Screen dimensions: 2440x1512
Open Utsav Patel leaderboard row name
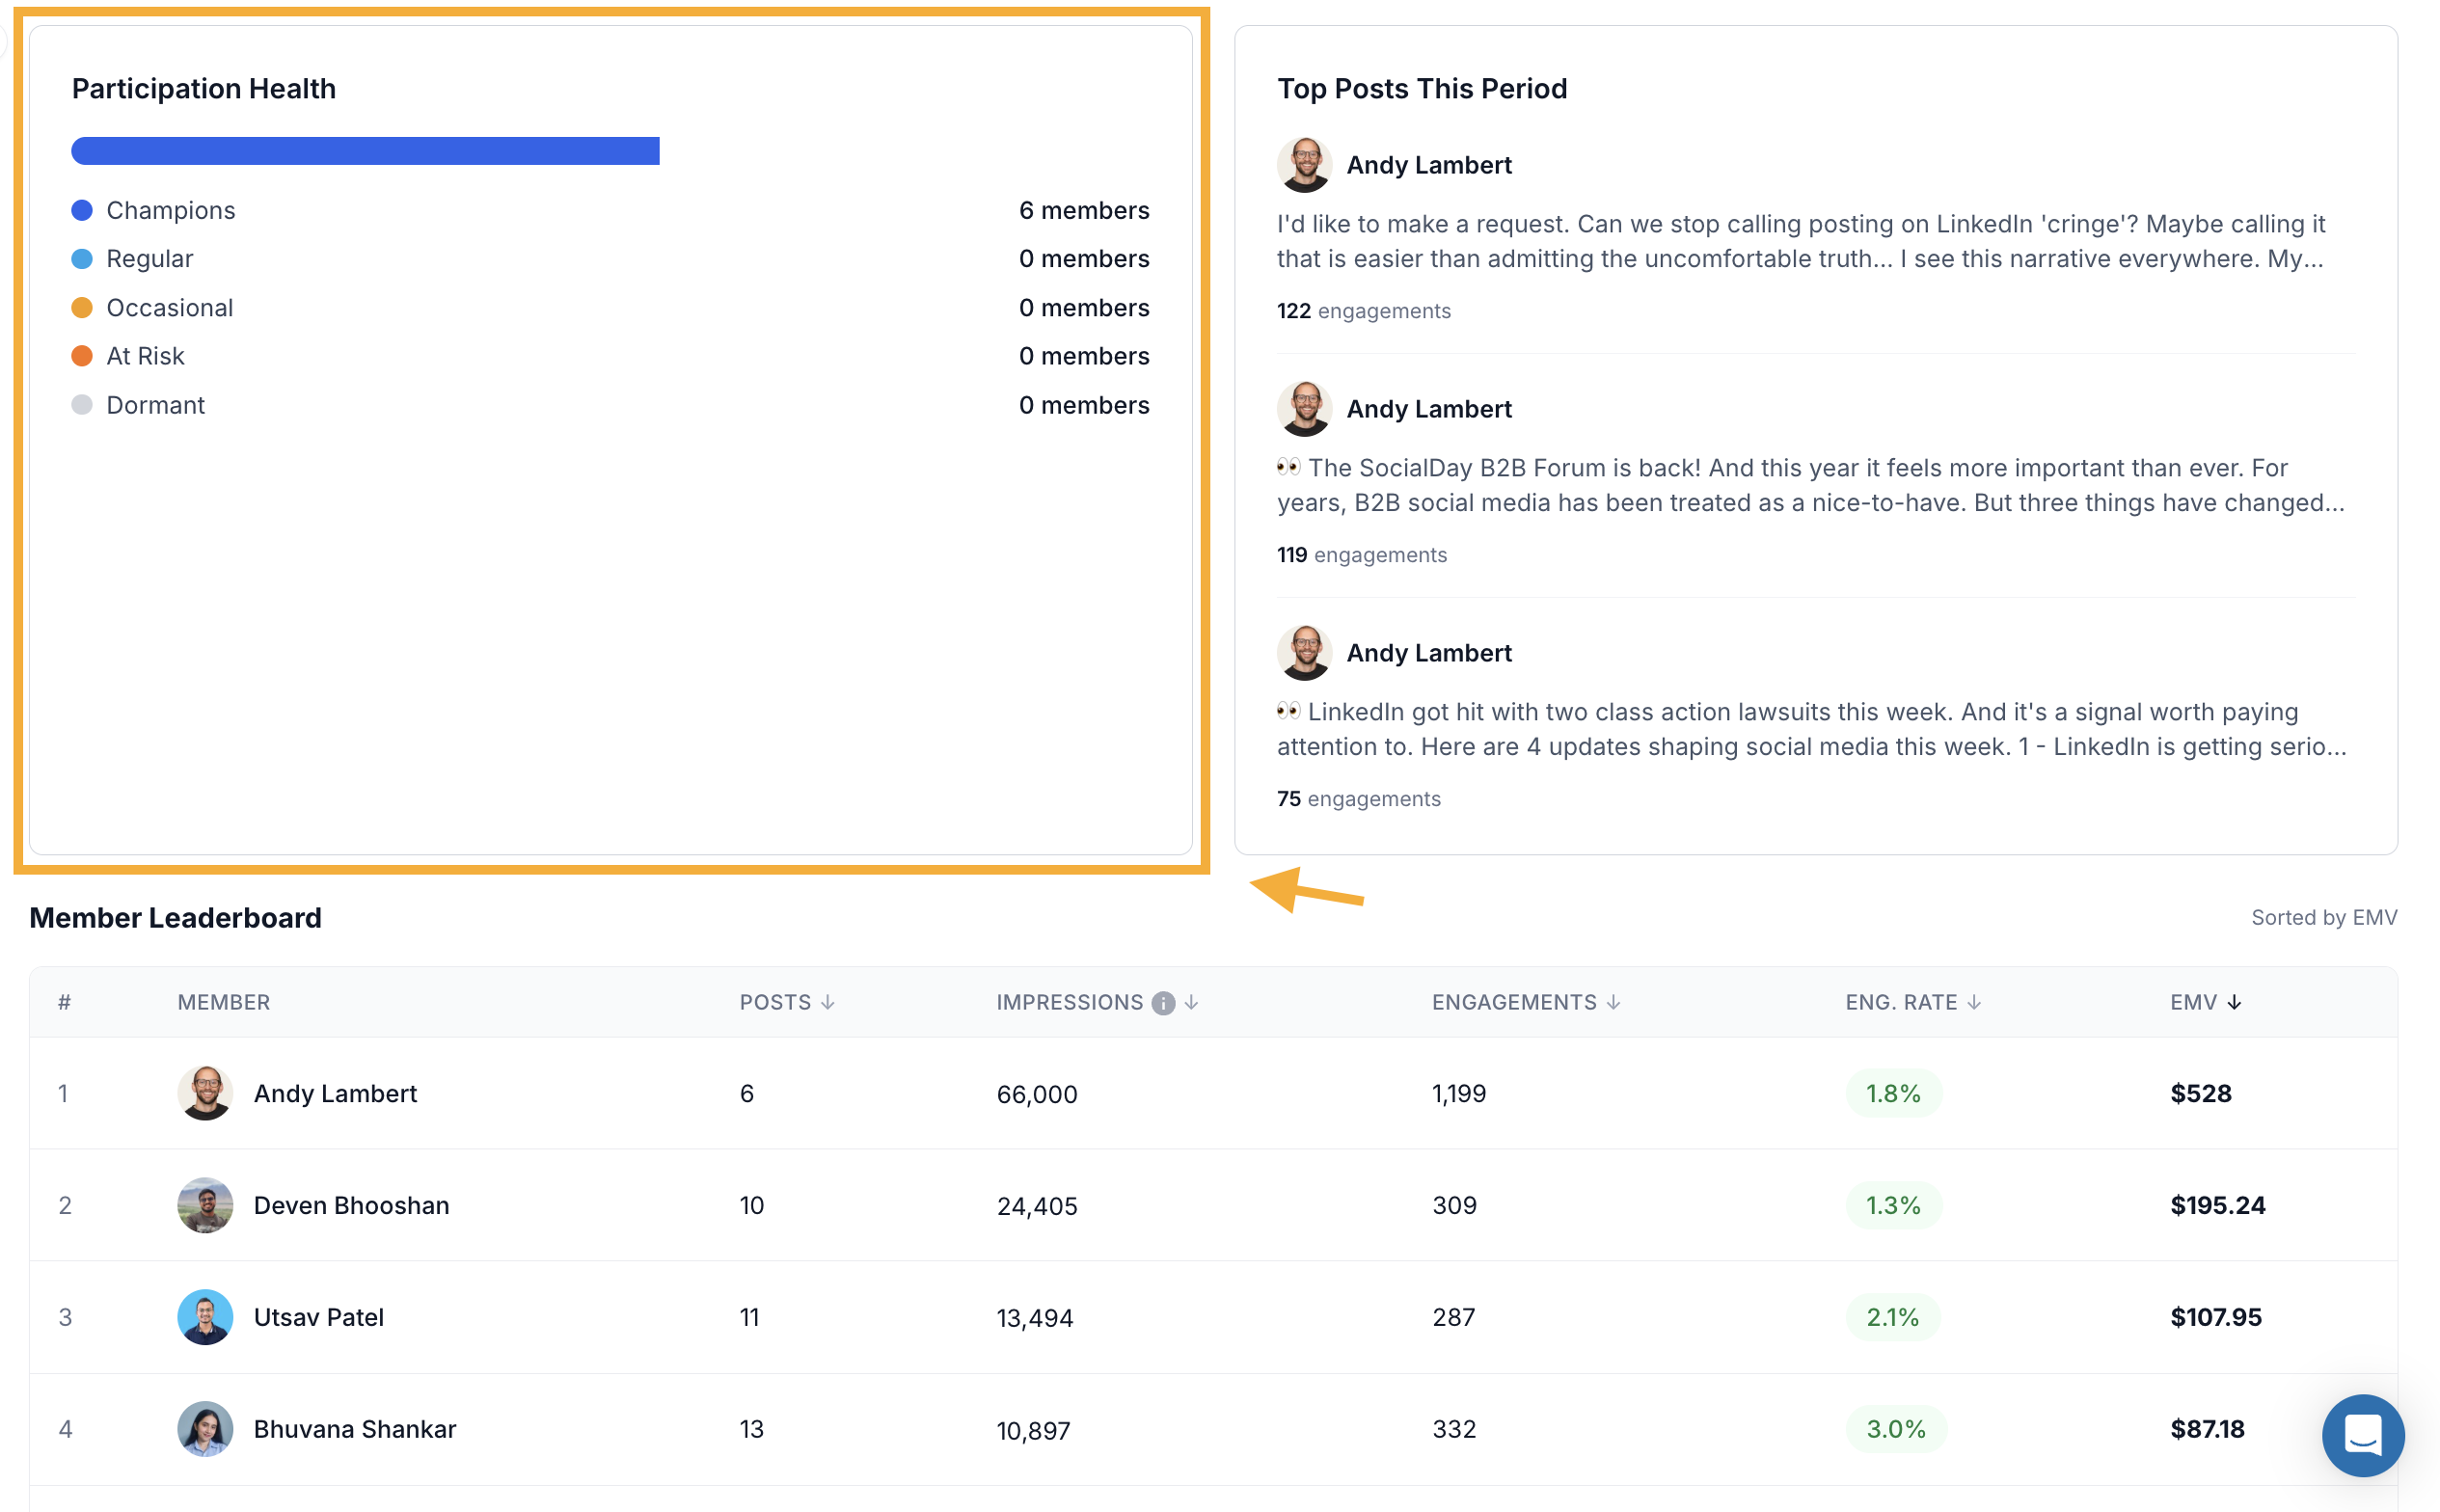click(318, 1317)
